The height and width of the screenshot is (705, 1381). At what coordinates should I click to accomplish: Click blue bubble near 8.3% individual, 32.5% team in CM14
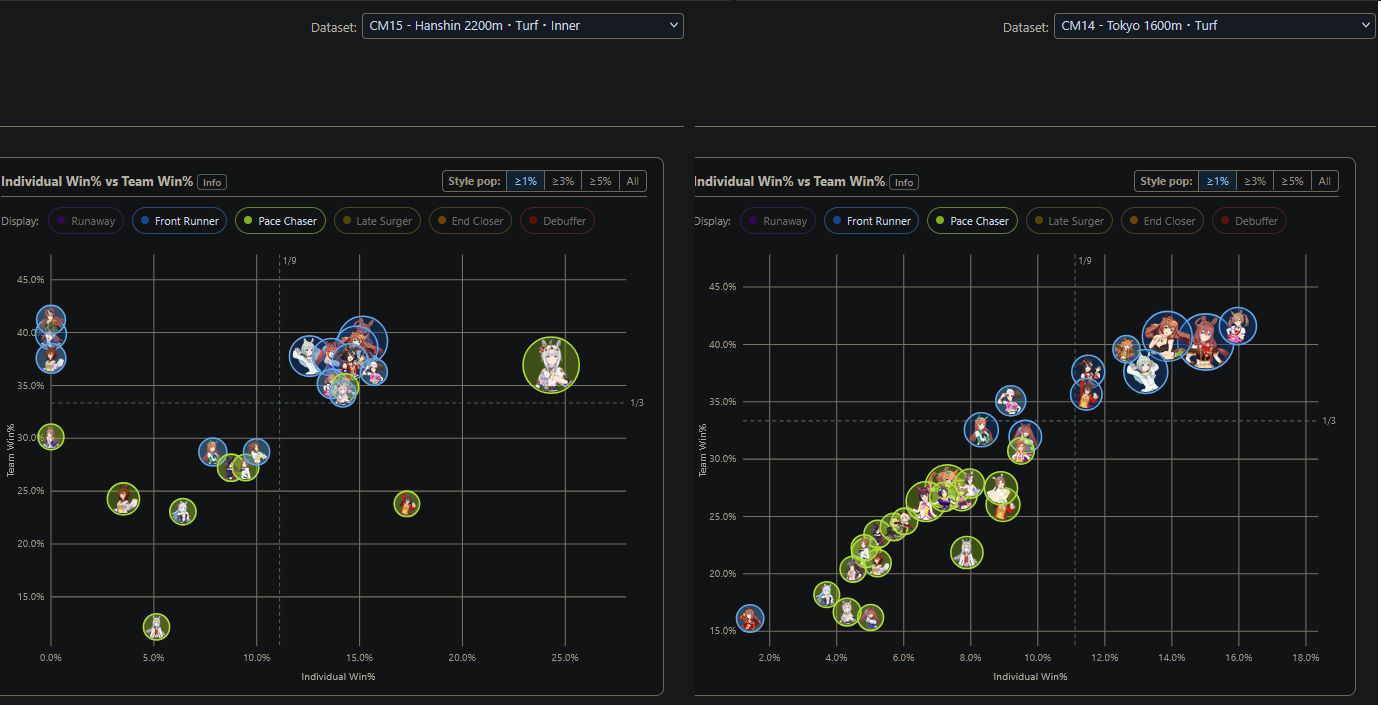[982, 431]
